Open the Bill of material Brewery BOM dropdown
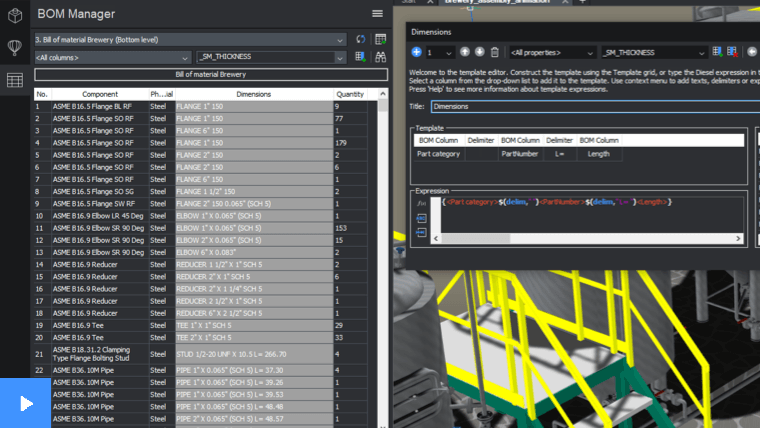760x428 pixels. click(190, 40)
